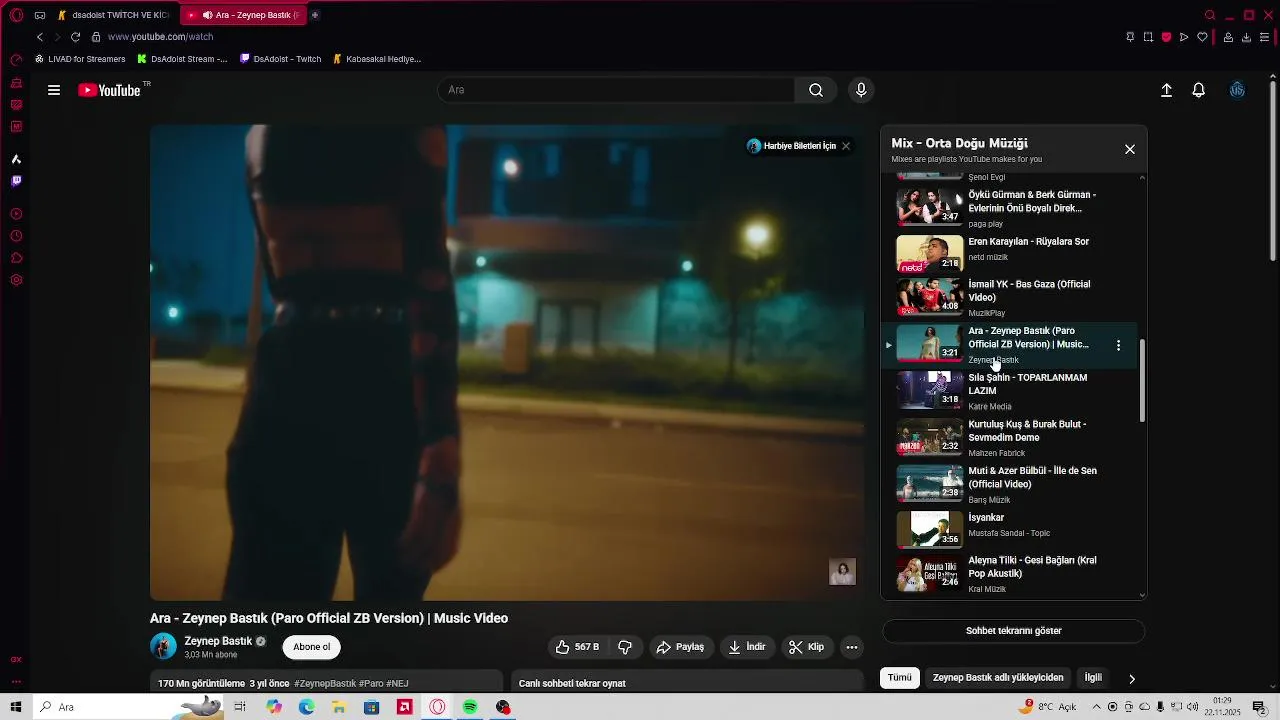The width and height of the screenshot is (1280, 720).
Task: Open the YouTube account avatar menu
Action: pyautogui.click(x=1237, y=90)
